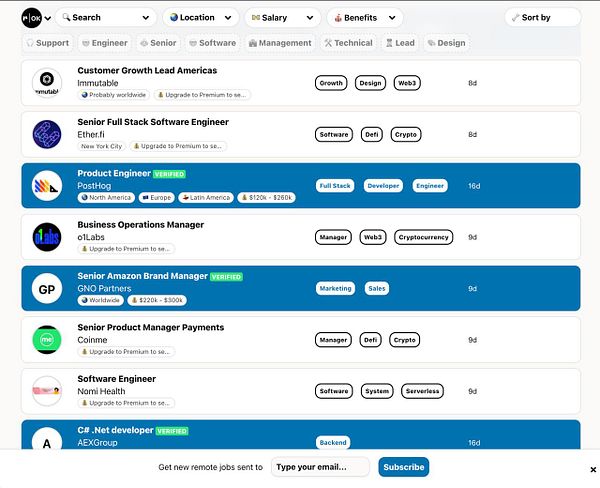Click the Marketing tag on GNO Partners job
Image resolution: width=600 pixels, height=488 pixels.
(335, 289)
